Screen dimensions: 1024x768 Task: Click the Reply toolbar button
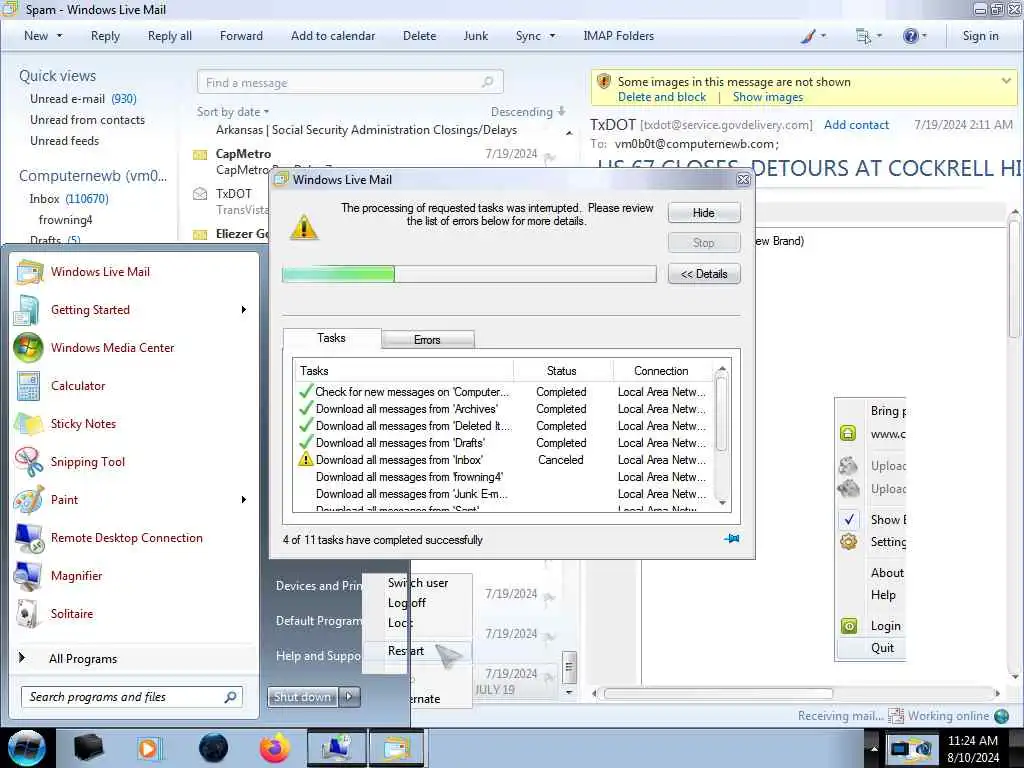tap(105, 36)
